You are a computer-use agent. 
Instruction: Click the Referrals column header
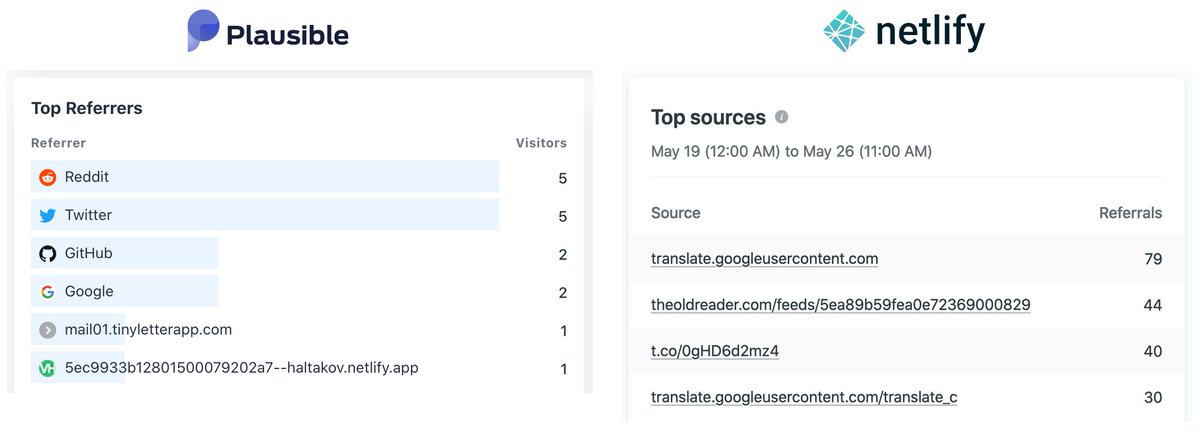pyautogui.click(x=1131, y=213)
